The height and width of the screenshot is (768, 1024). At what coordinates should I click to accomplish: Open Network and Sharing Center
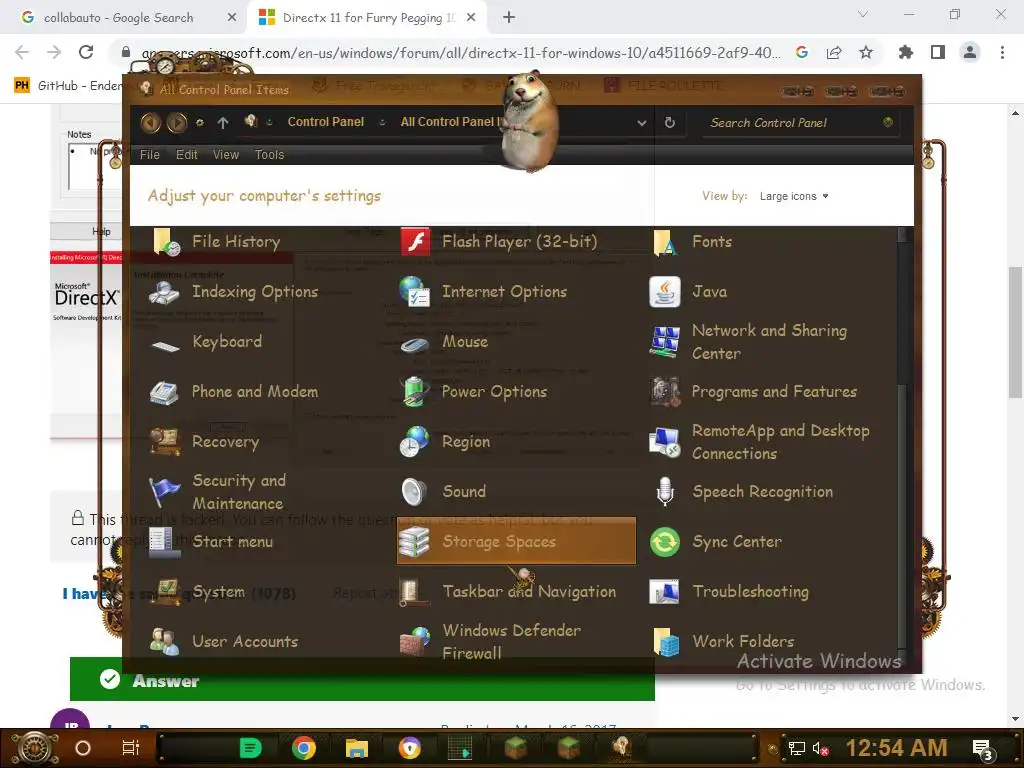point(749,342)
